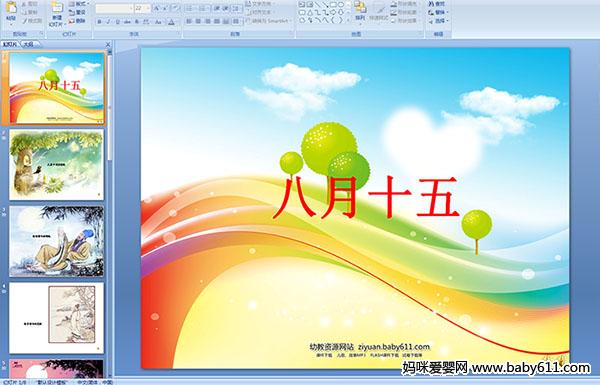Viewport: 600px width, 385px height.
Task: Click the Select tool in Editing group
Action: coord(439,21)
